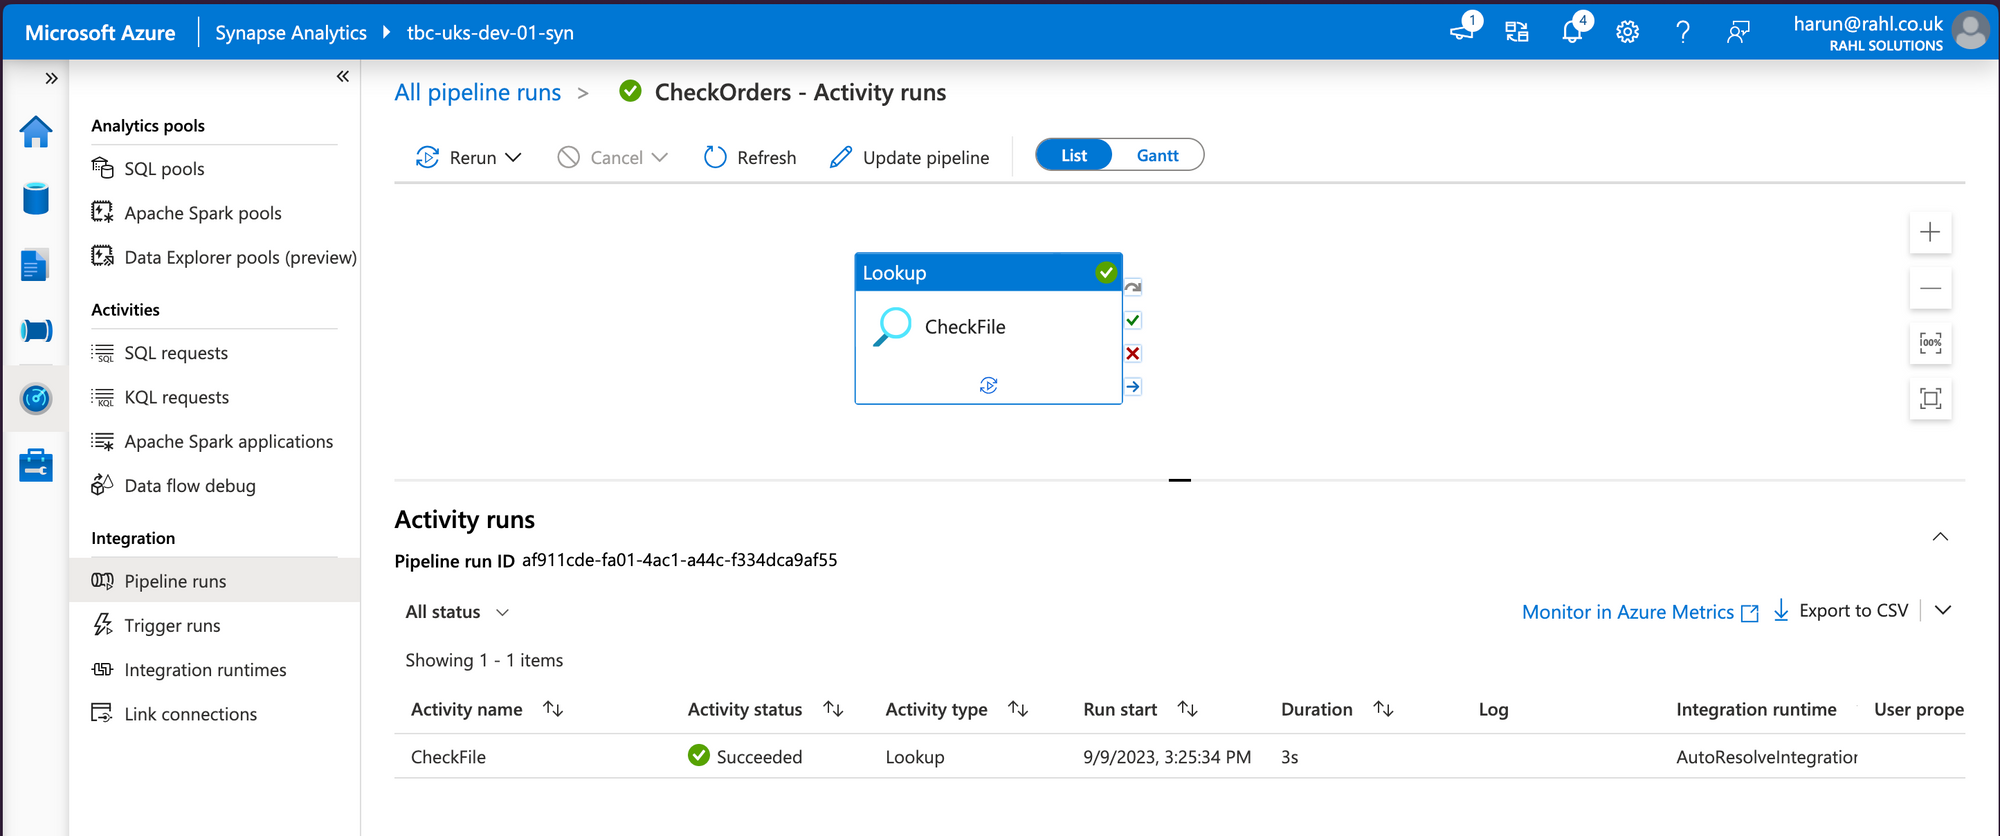Click Update pipeline
This screenshot has width=2000, height=836.
(909, 157)
